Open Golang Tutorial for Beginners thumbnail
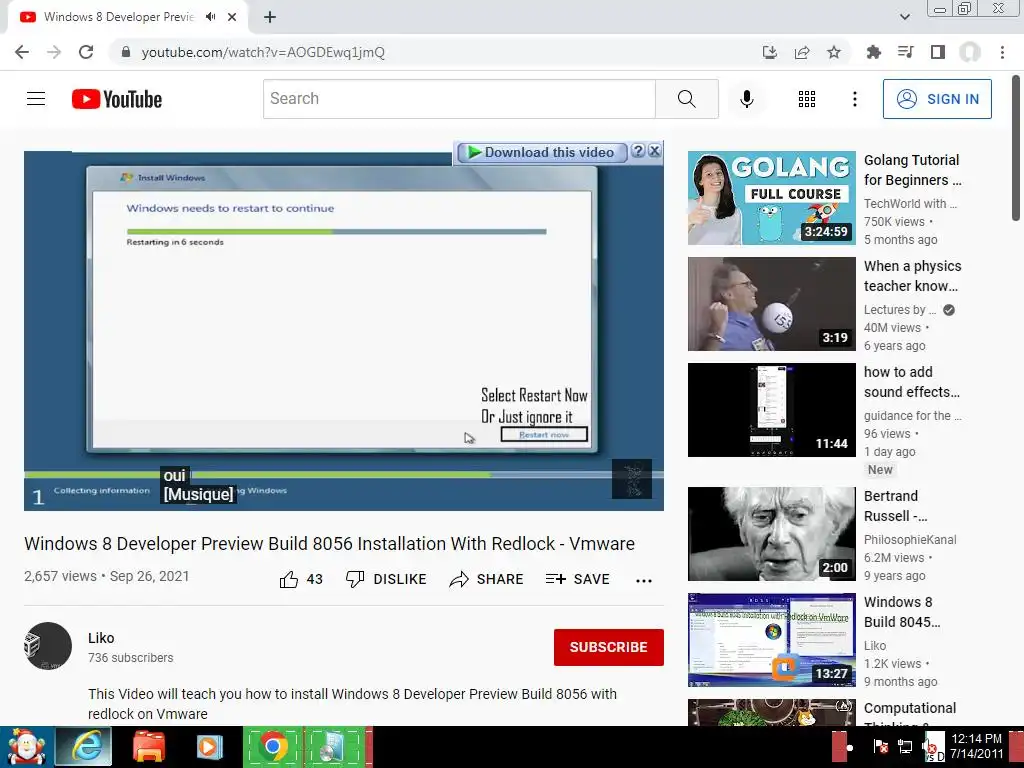The width and height of the screenshot is (1024, 768). 771,198
